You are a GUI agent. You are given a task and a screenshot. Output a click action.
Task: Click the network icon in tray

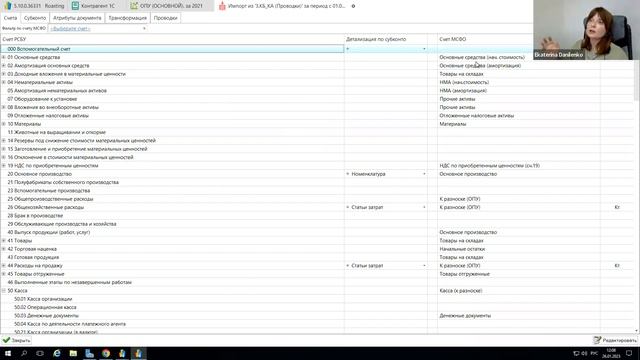pyautogui.click(x=576, y=353)
